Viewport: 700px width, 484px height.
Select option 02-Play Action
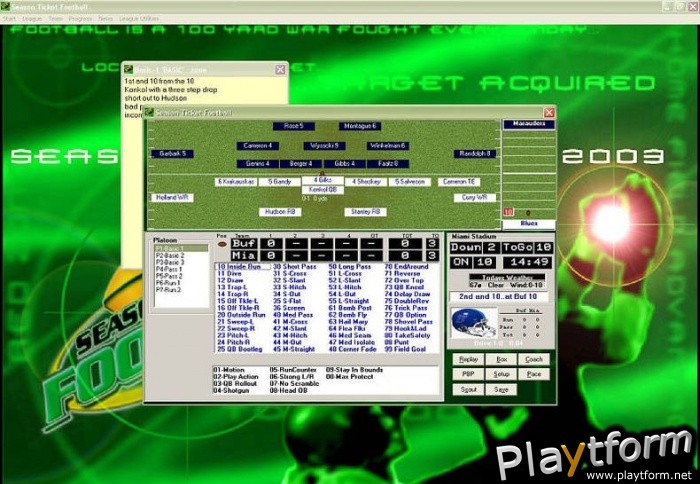click(236, 377)
